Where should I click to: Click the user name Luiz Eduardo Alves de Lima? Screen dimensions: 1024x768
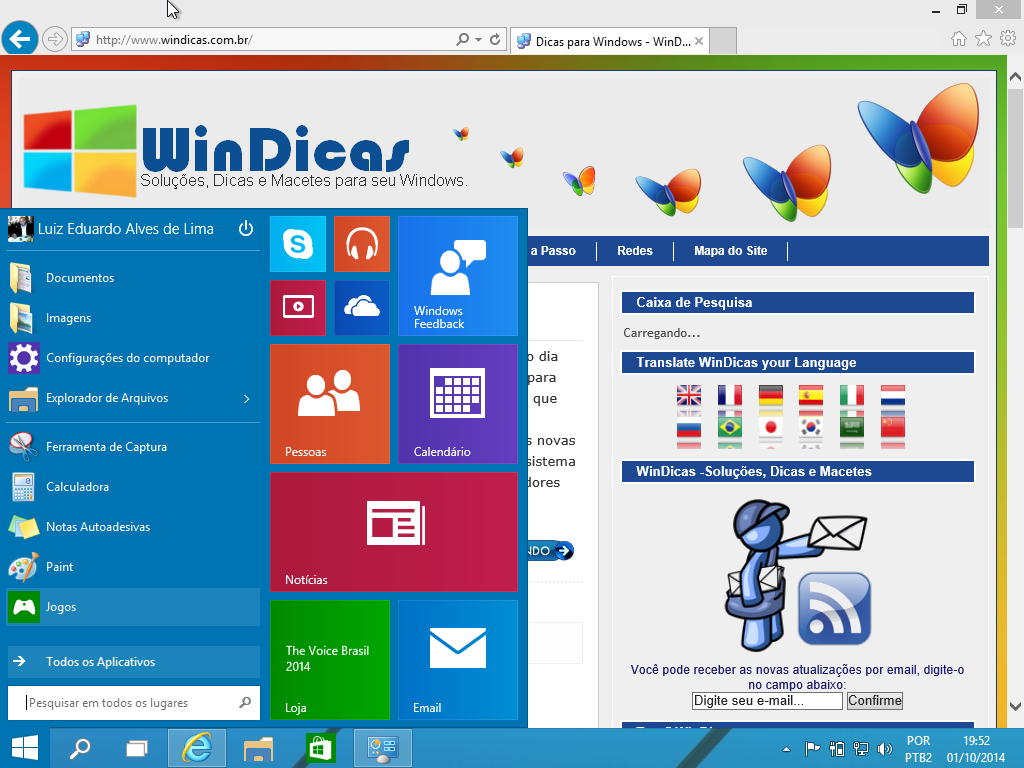pos(125,229)
